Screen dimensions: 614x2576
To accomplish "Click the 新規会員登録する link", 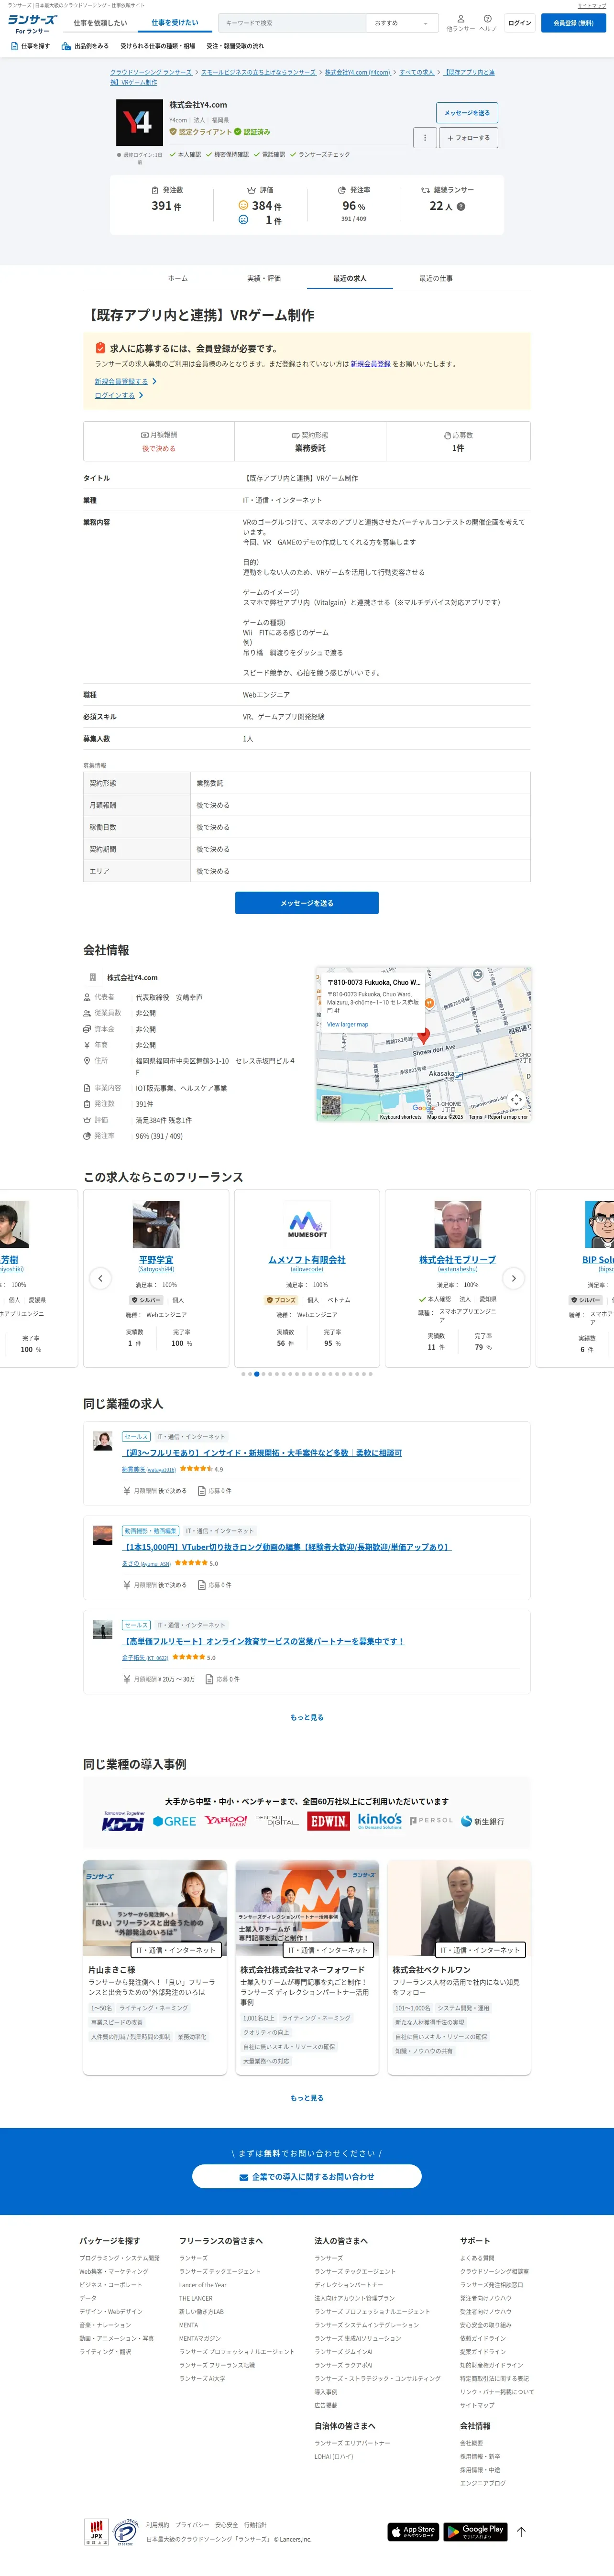I will (122, 381).
